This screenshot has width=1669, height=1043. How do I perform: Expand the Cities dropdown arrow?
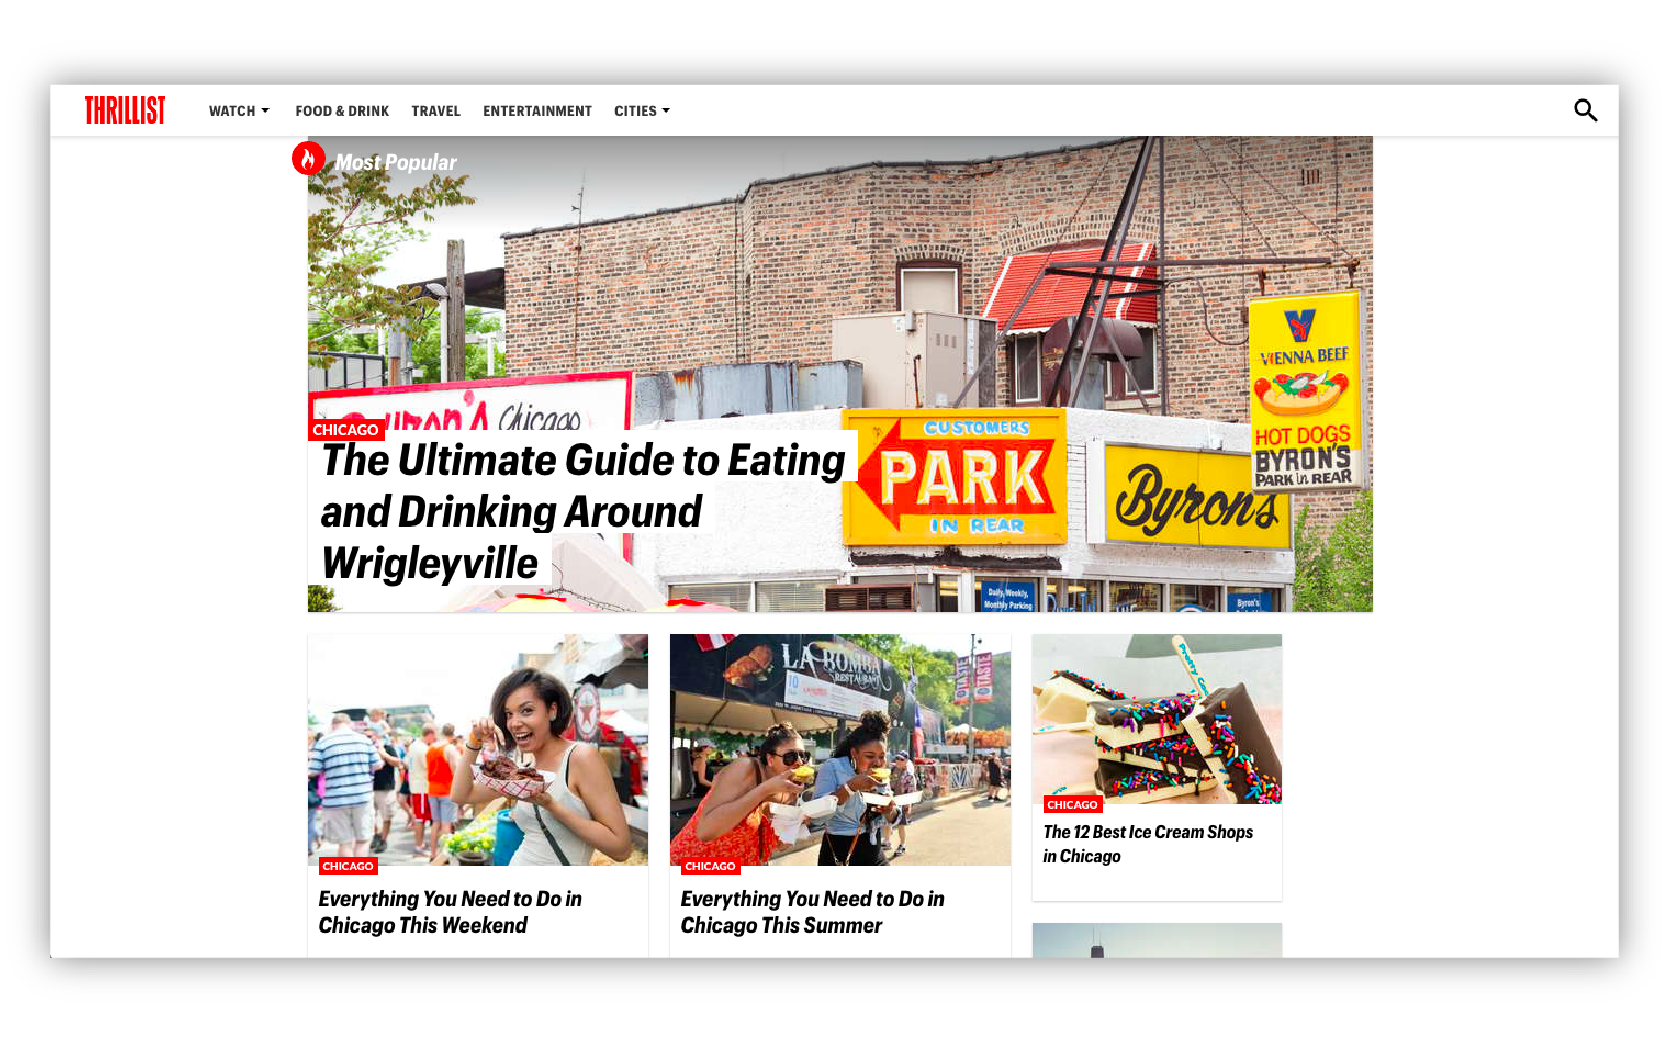coord(666,111)
